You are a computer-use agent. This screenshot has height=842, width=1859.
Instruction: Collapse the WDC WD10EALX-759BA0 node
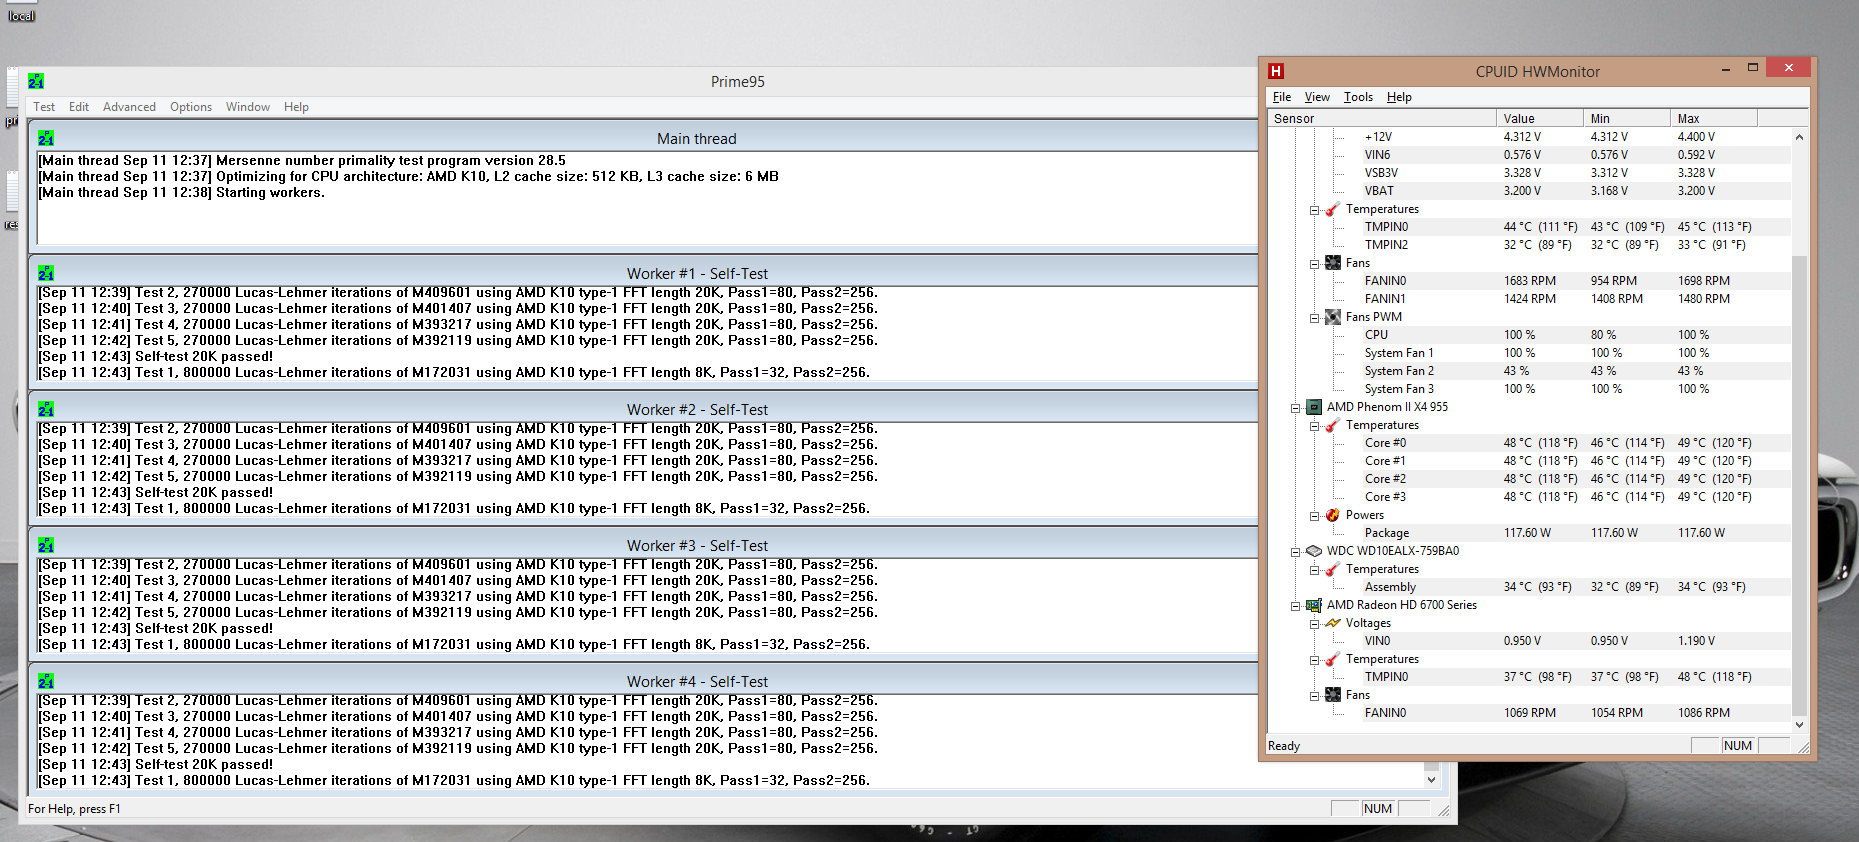[1296, 552]
